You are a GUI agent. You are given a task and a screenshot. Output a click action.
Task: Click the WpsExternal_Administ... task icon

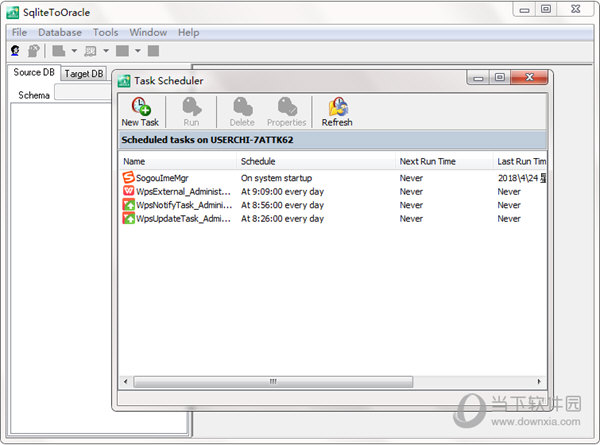129,191
